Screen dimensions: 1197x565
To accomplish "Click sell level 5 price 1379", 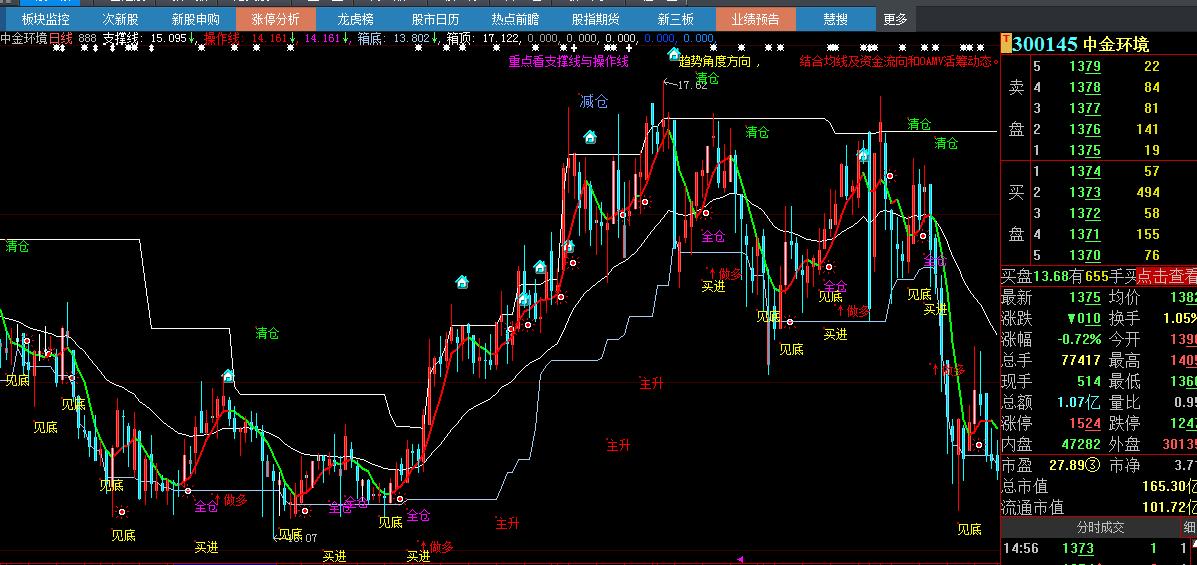I will (1085, 66).
